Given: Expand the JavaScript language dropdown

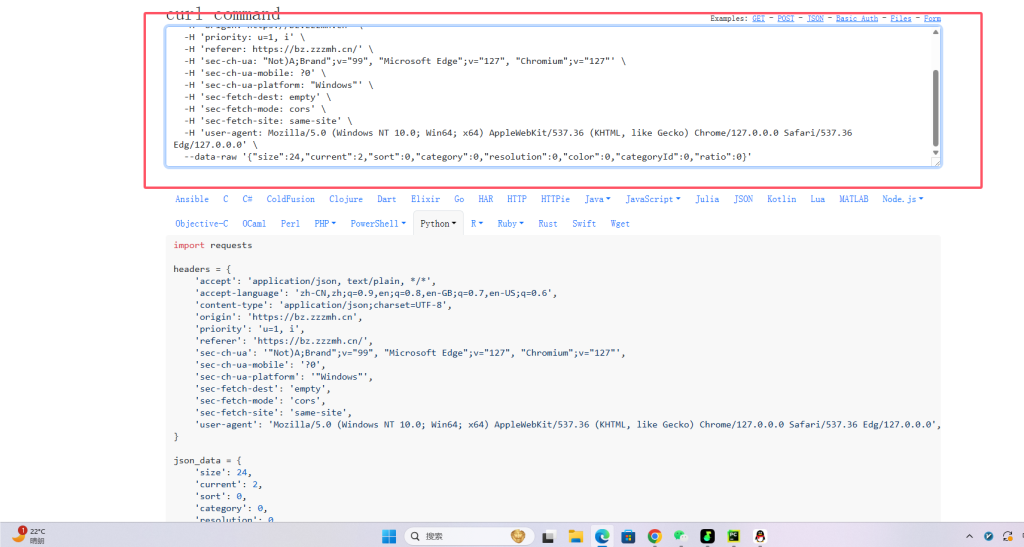Looking at the screenshot, I should tap(653, 199).
